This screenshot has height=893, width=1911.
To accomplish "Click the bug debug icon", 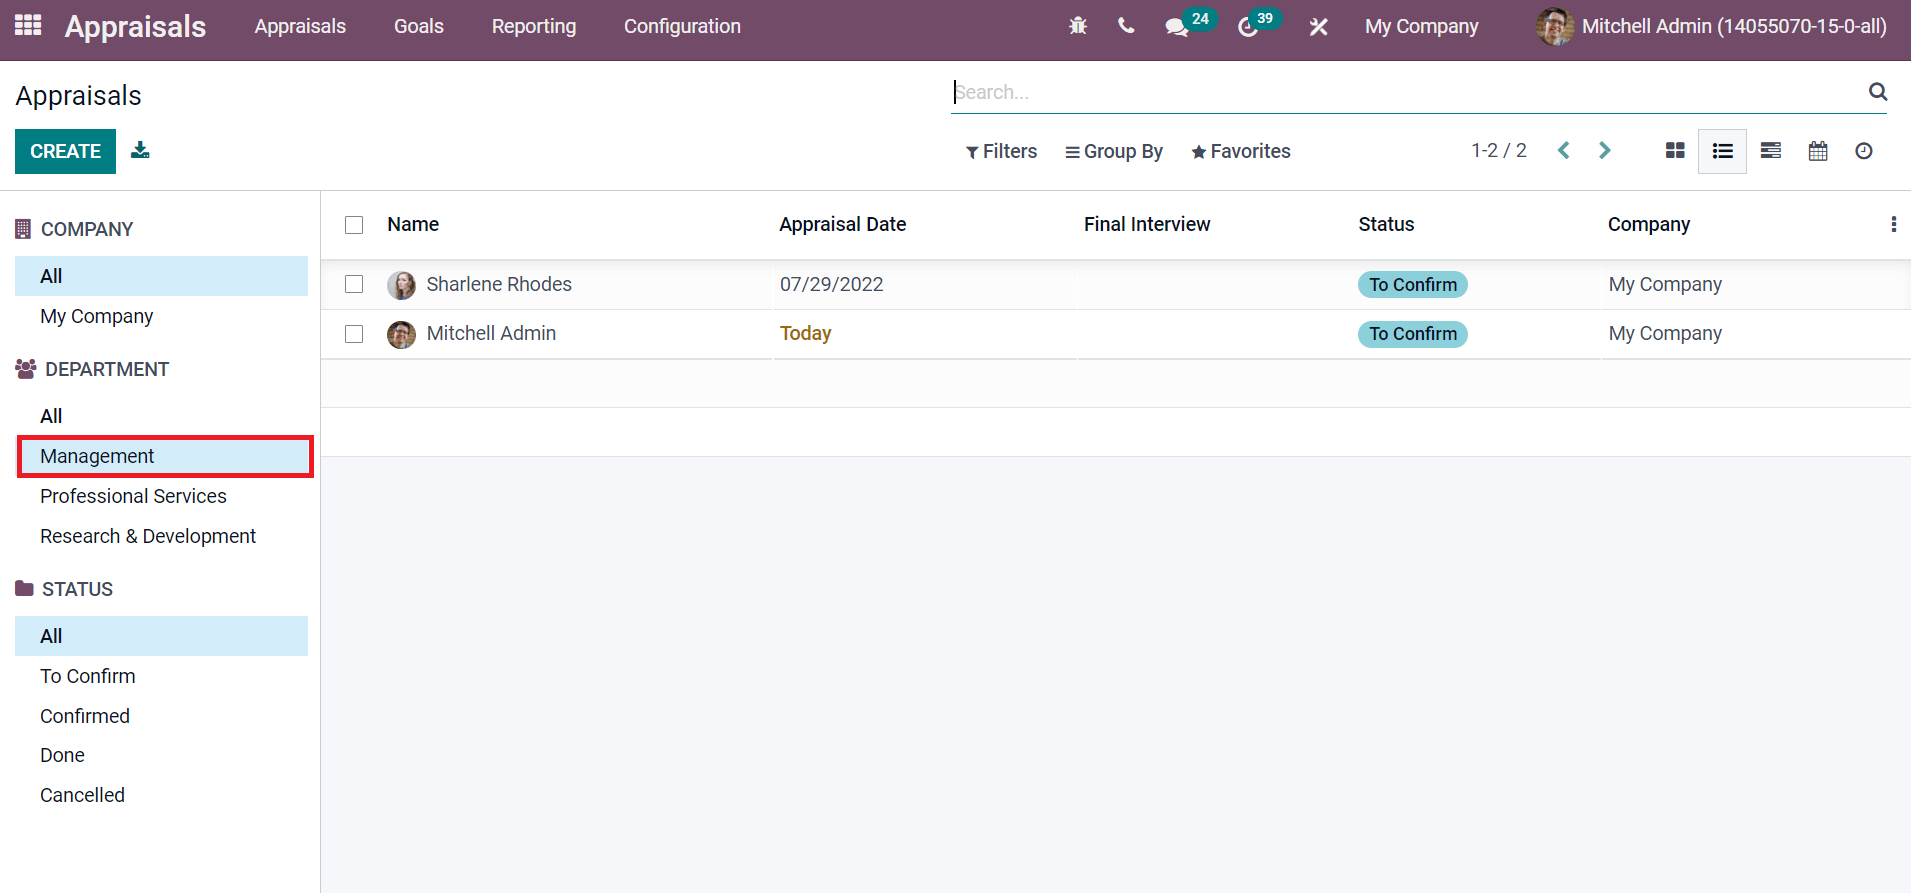I will 1078,26.
